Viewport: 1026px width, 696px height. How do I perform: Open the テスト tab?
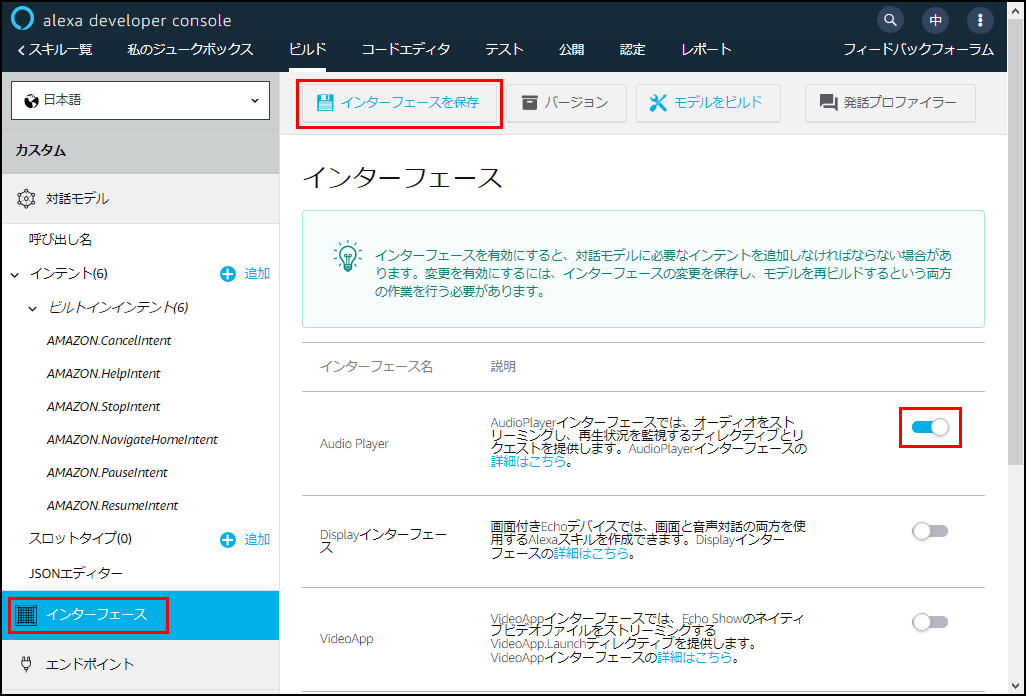click(504, 49)
